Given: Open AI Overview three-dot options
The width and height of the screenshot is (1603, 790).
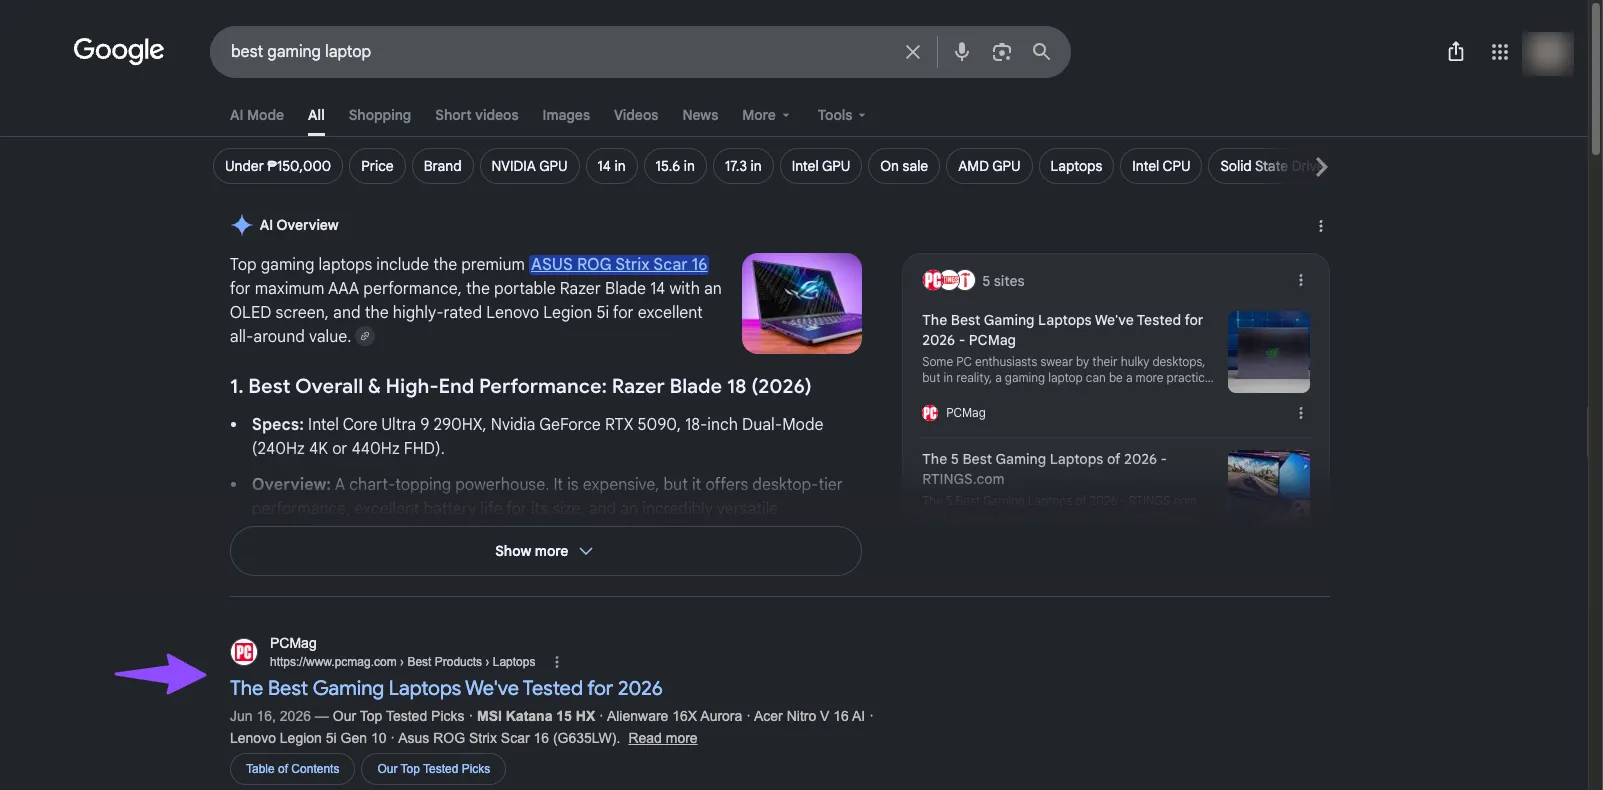Looking at the screenshot, I should [x=1320, y=226].
